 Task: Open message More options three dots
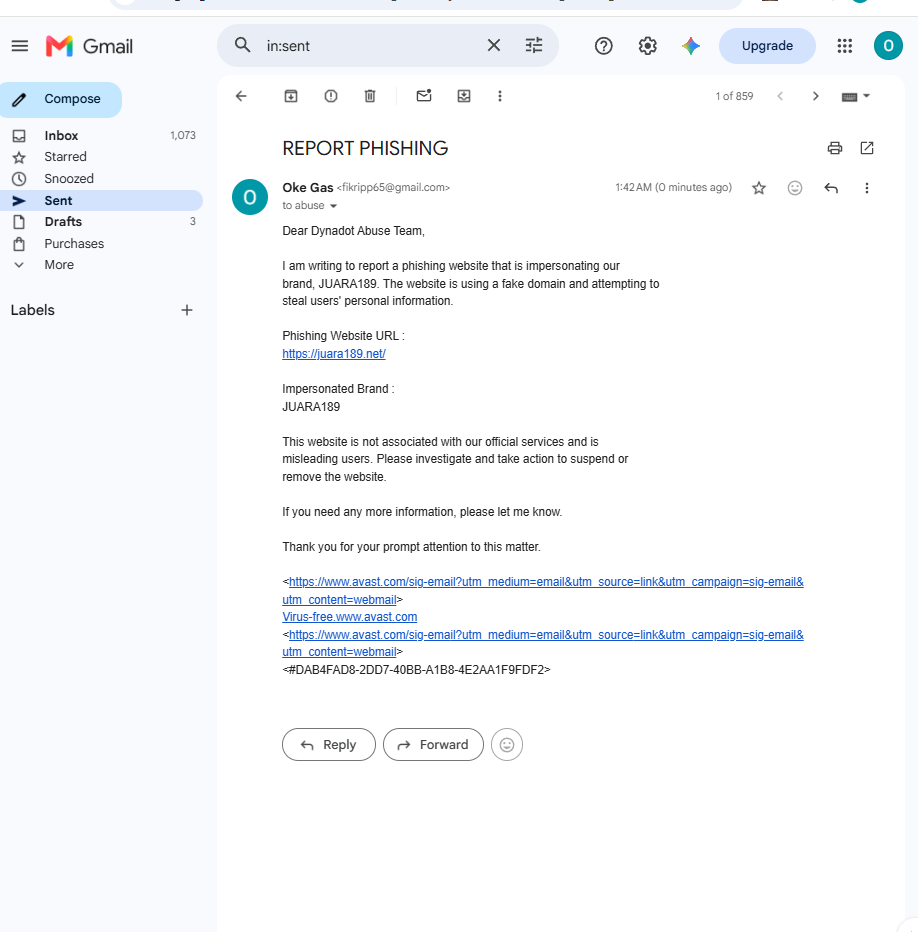(867, 188)
